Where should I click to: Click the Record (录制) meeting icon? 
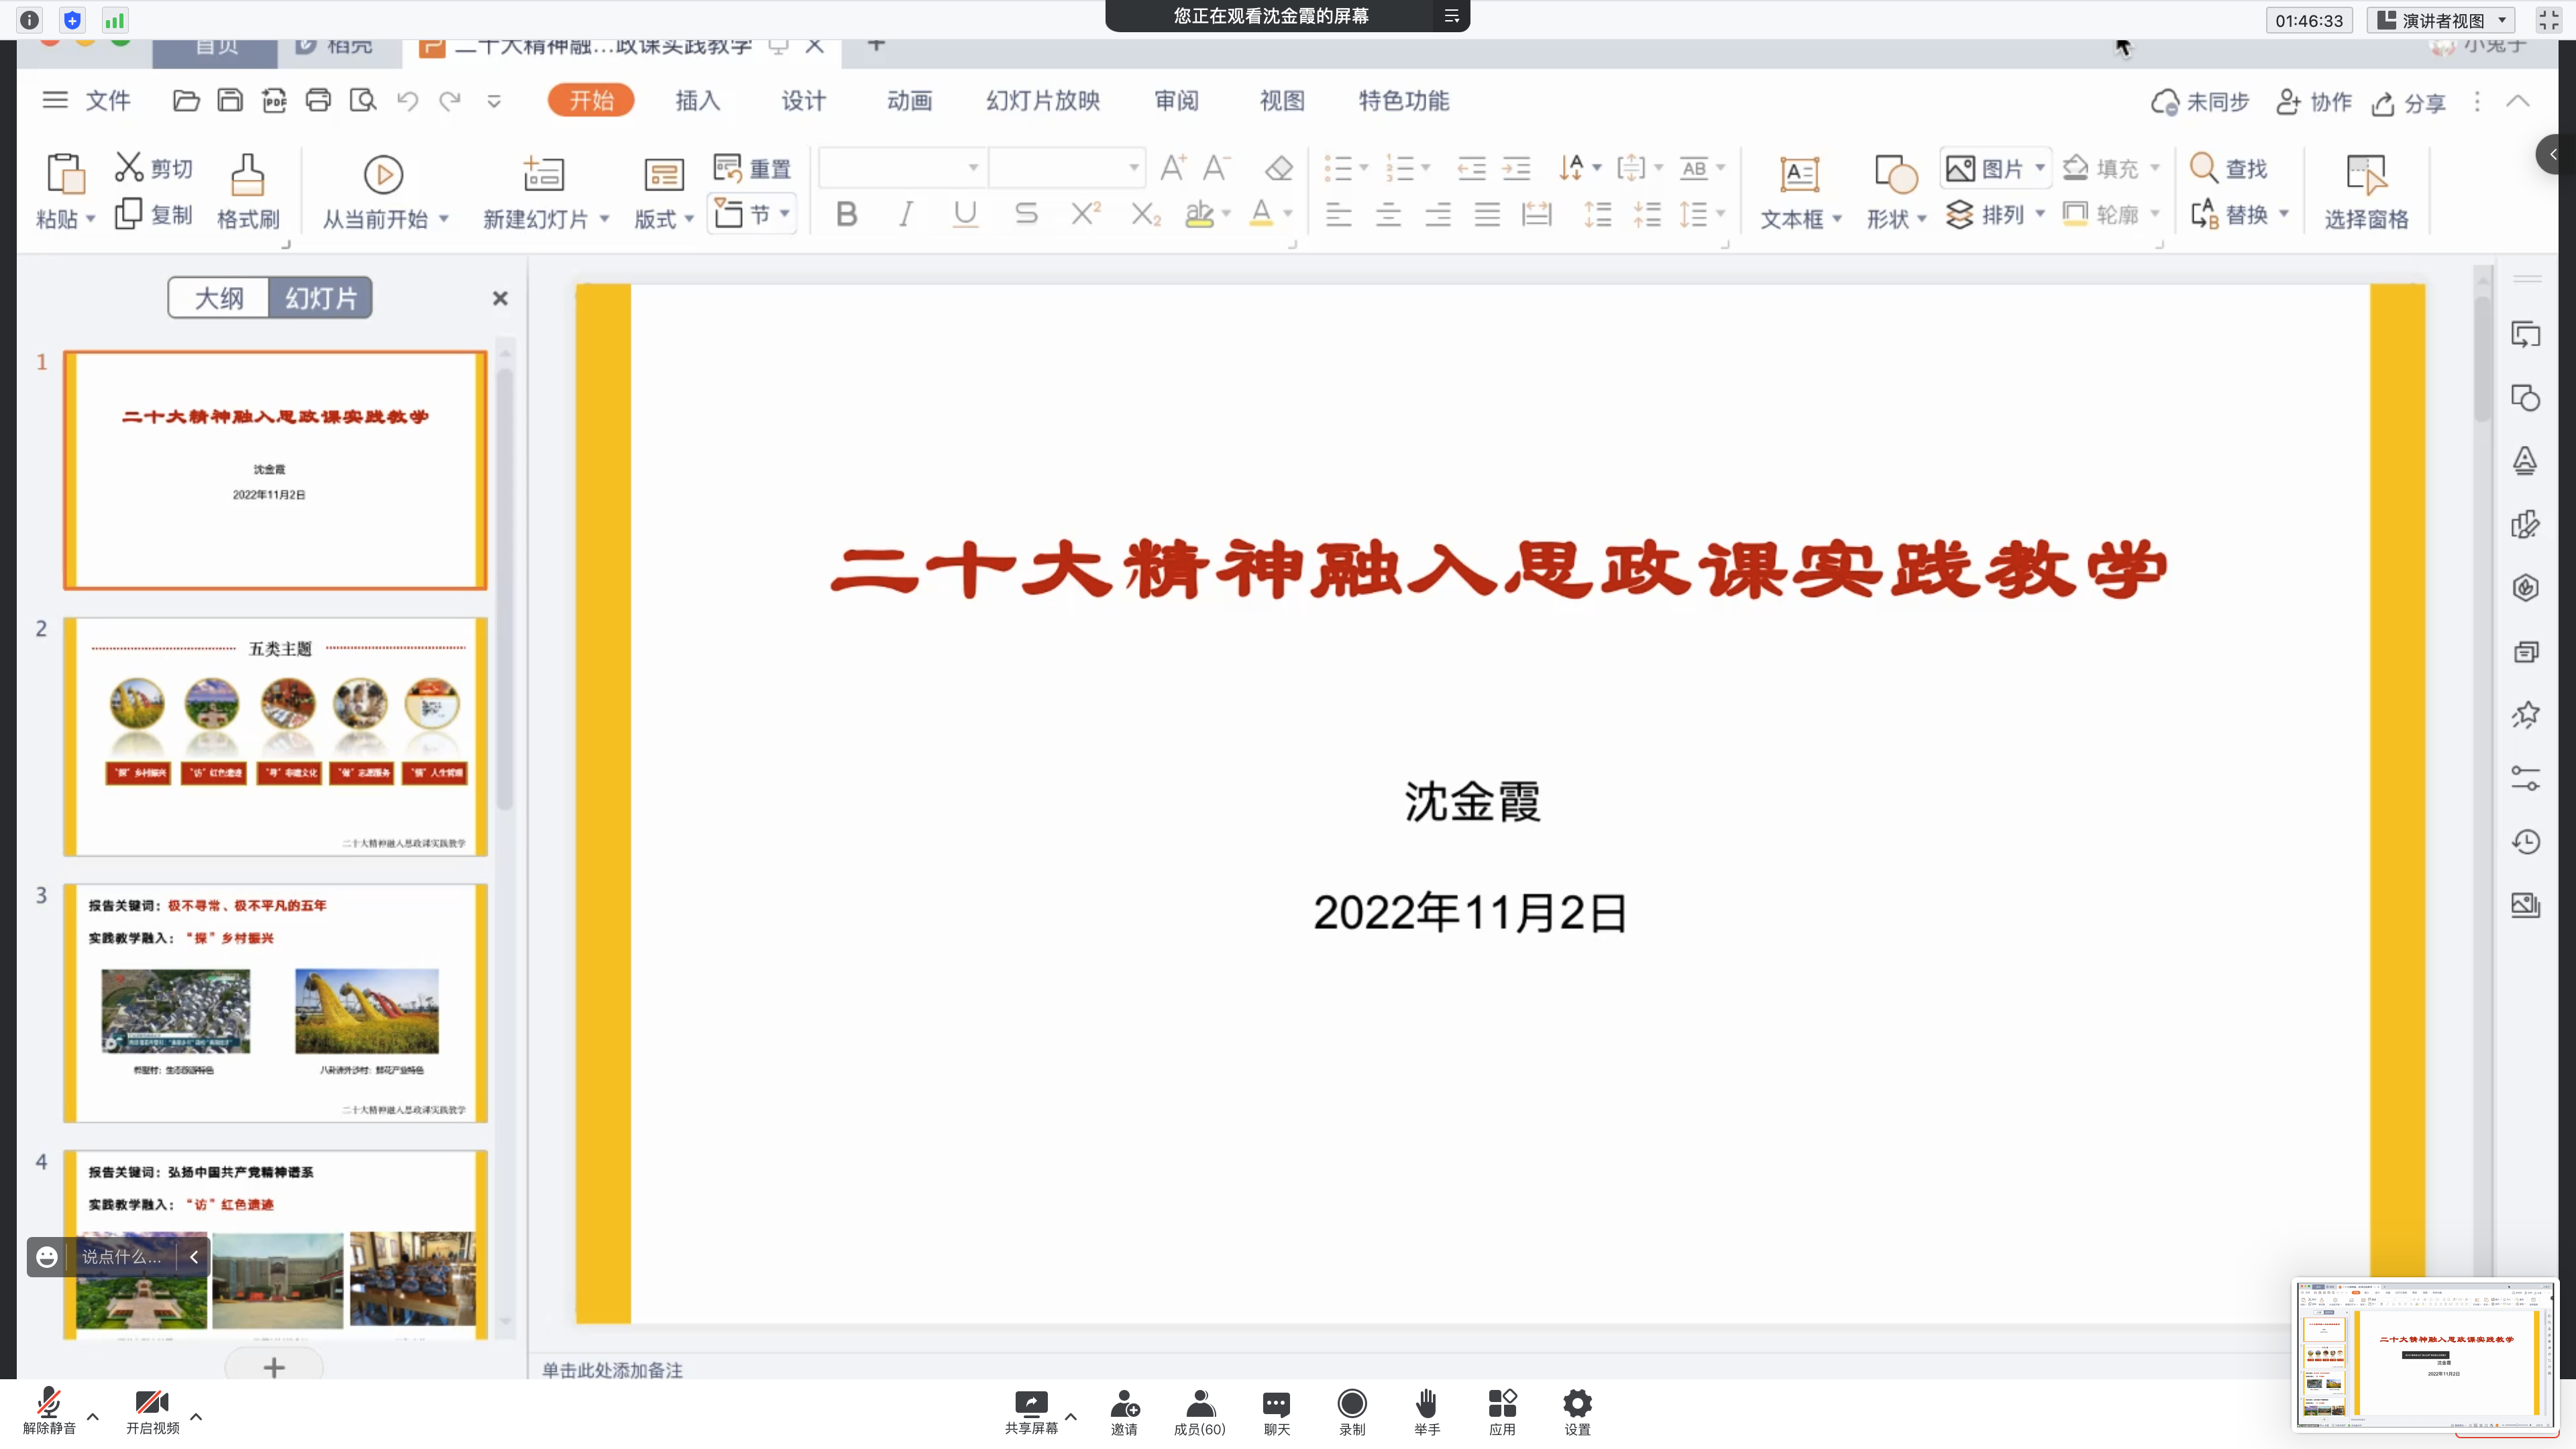[x=1351, y=1404]
